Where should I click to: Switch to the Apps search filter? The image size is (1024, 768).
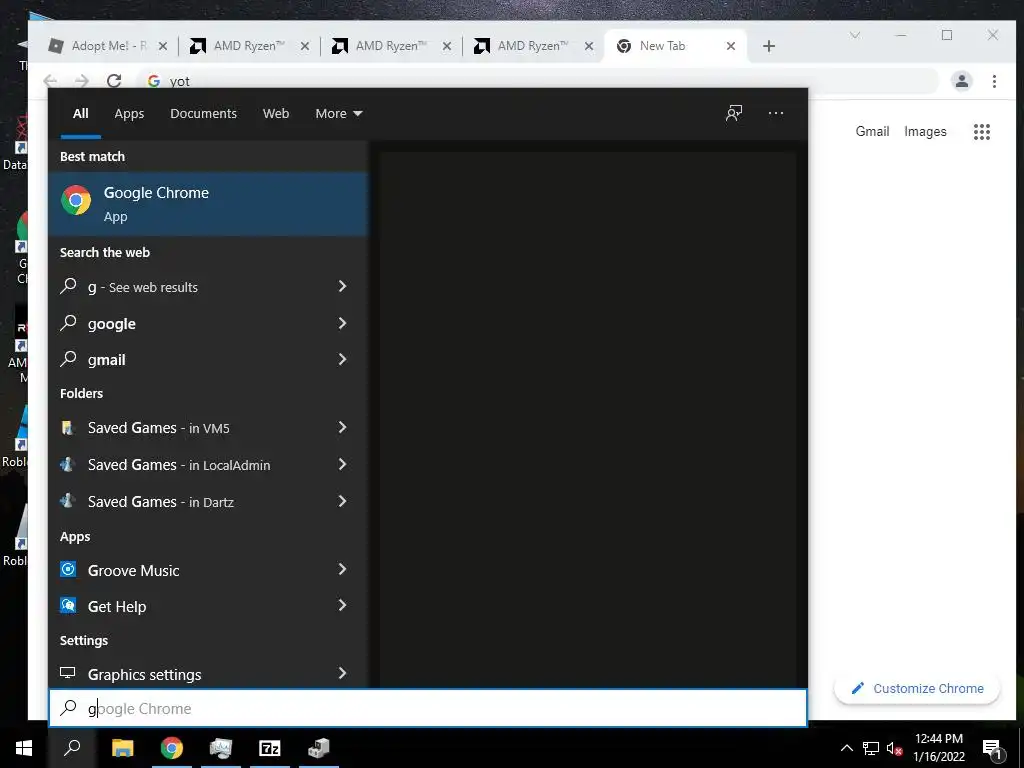pyautogui.click(x=129, y=114)
